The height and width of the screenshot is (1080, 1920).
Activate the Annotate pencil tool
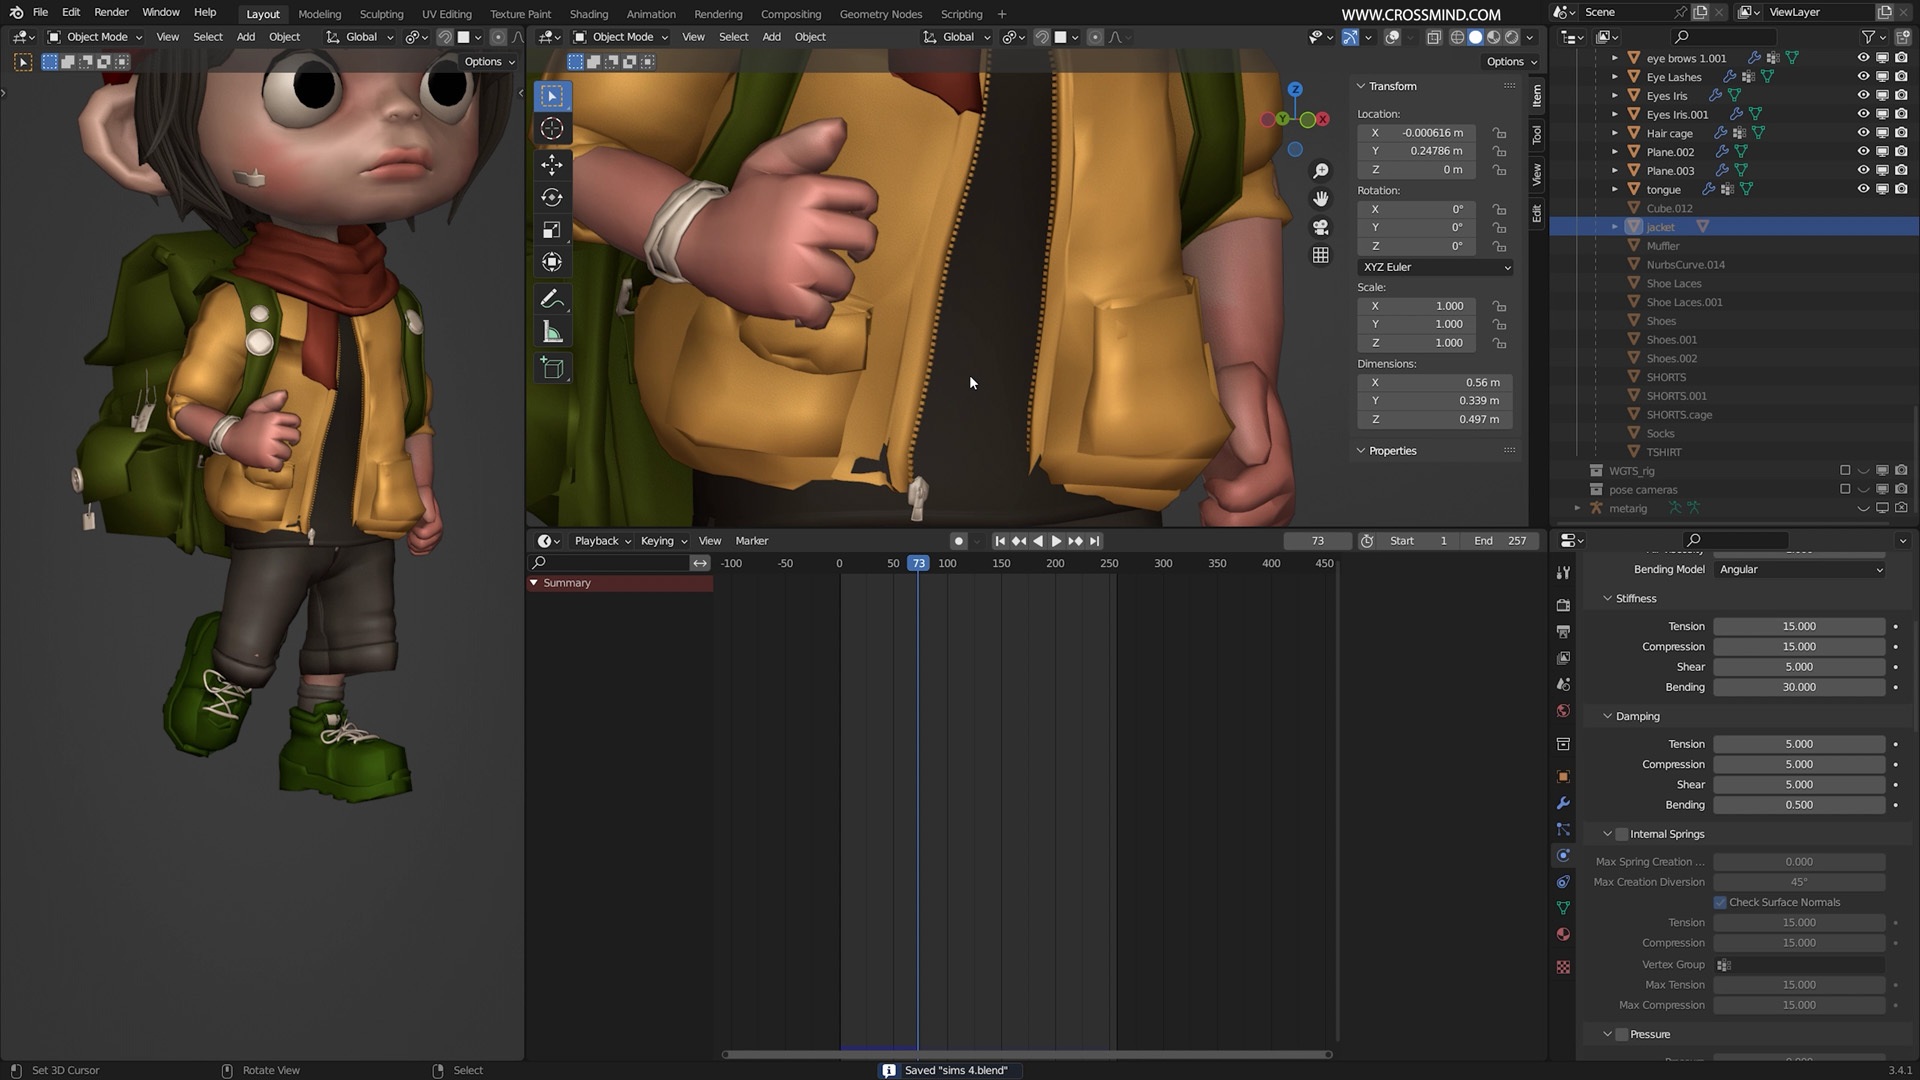[x=552, y=299]
